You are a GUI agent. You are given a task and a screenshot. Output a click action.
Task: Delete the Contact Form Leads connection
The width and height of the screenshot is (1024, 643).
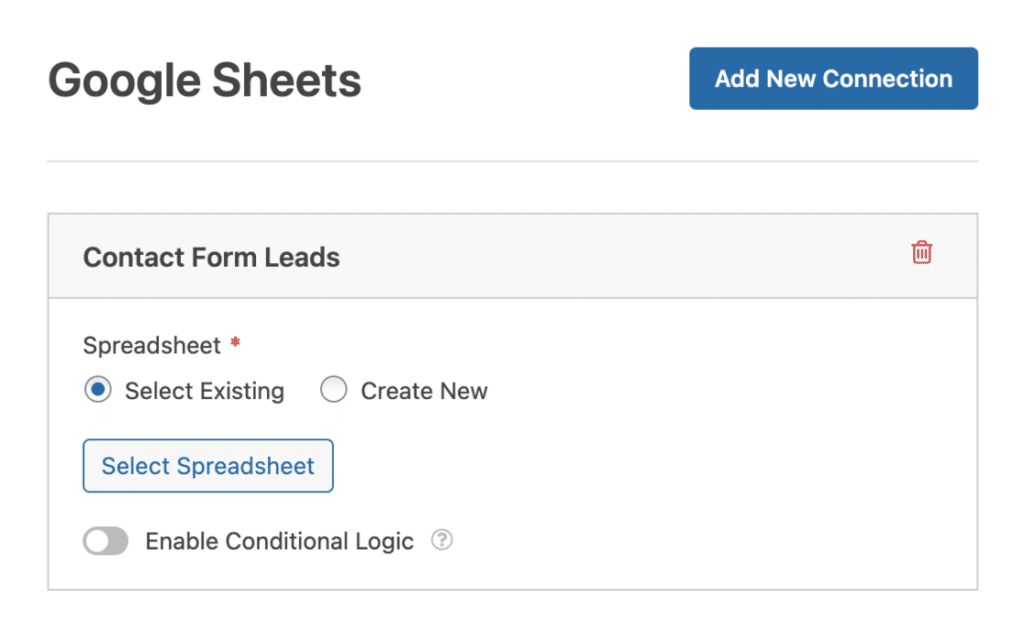point(922,253)
